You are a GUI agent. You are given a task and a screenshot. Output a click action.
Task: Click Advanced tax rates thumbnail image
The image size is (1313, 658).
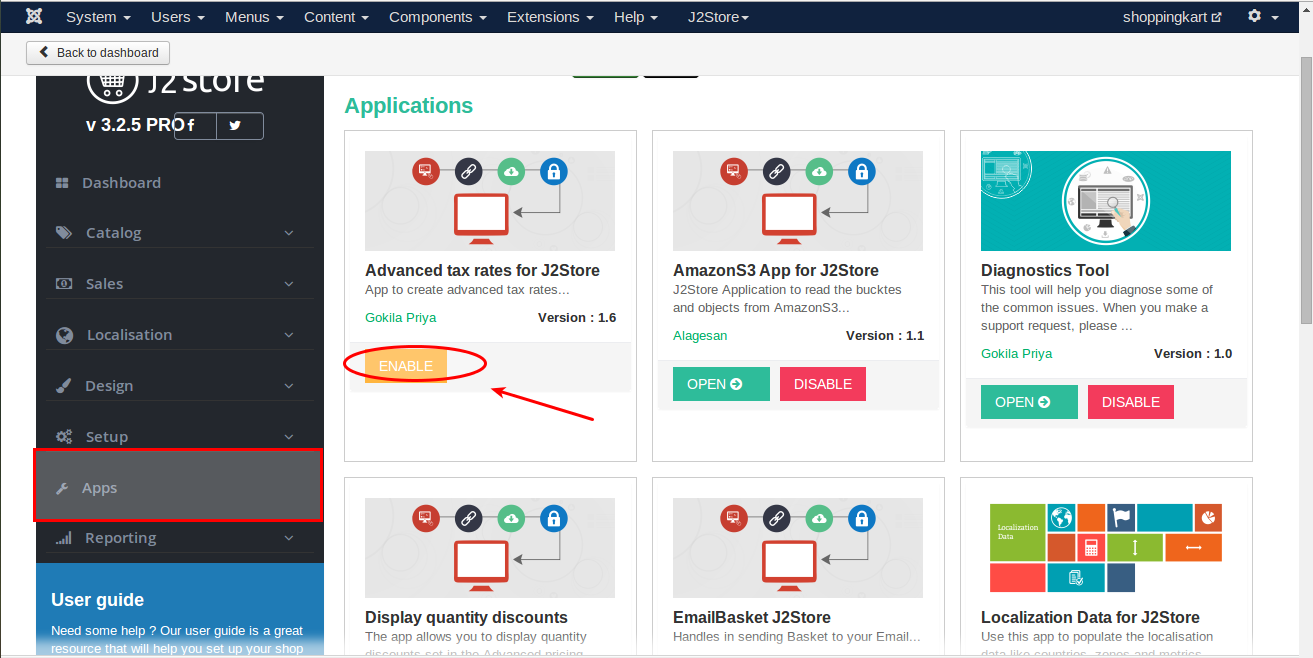(490, 200)
